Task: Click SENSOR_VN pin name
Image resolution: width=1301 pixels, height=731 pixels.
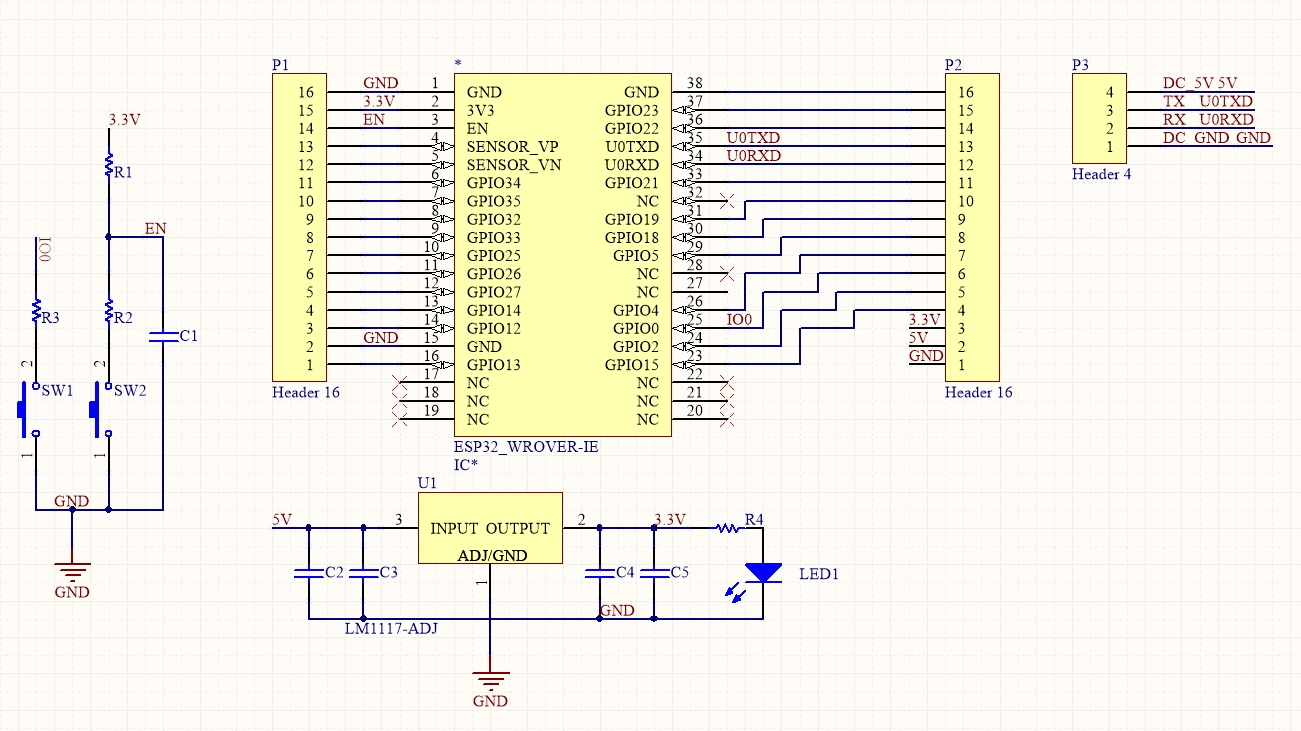Action: [513, 164]
